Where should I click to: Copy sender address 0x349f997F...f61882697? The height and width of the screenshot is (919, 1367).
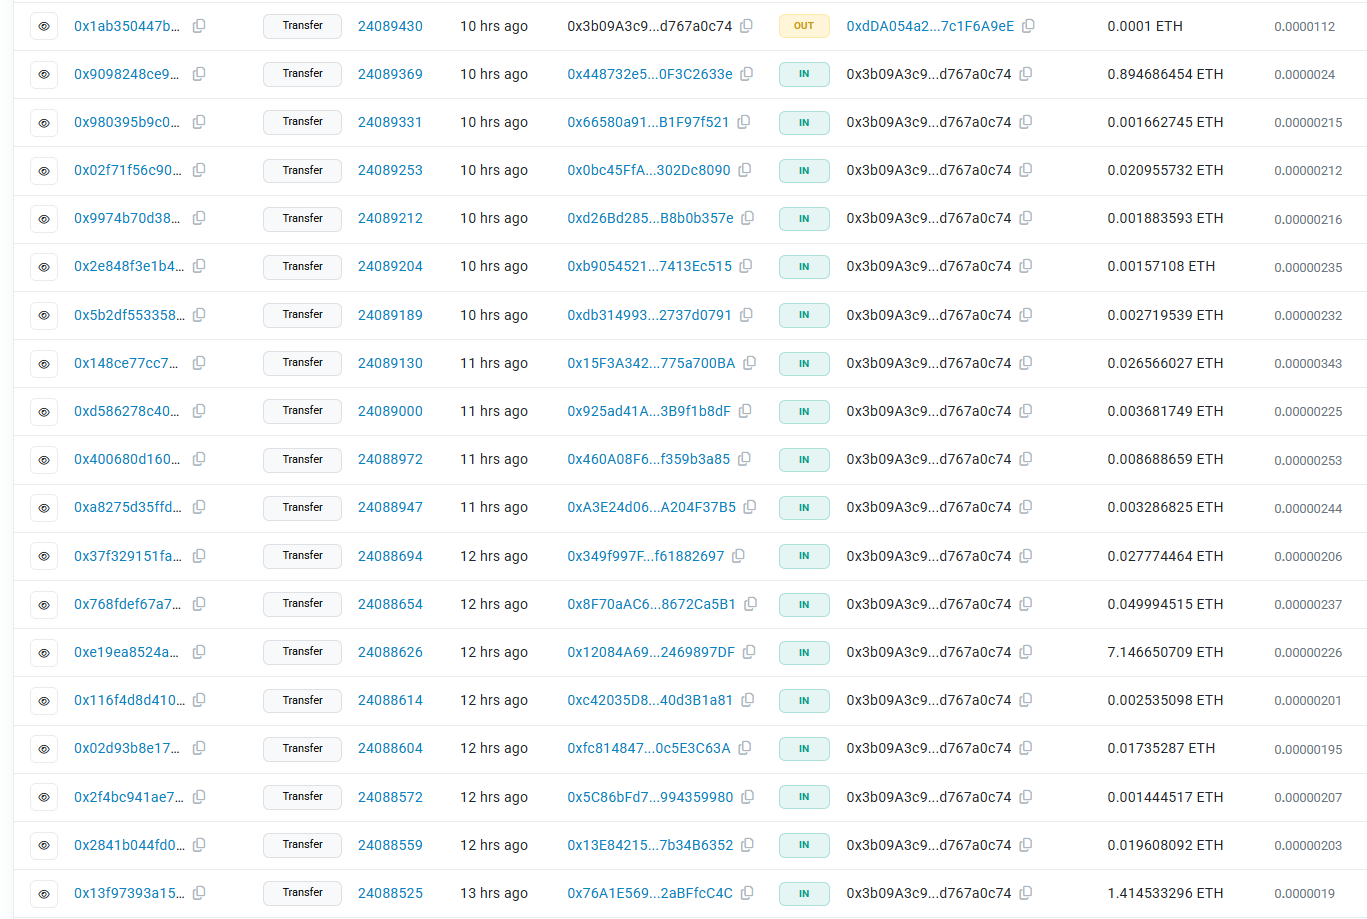(738, 556)
